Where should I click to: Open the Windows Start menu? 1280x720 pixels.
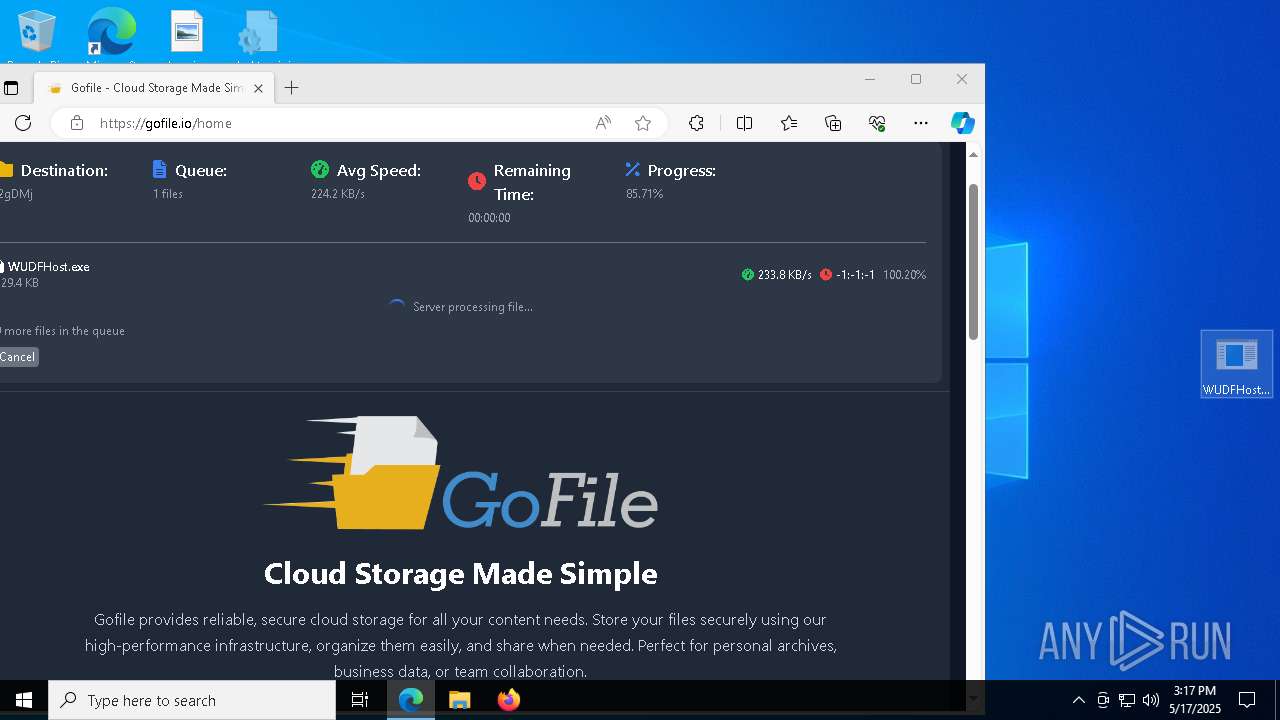(x=24, y=700)
